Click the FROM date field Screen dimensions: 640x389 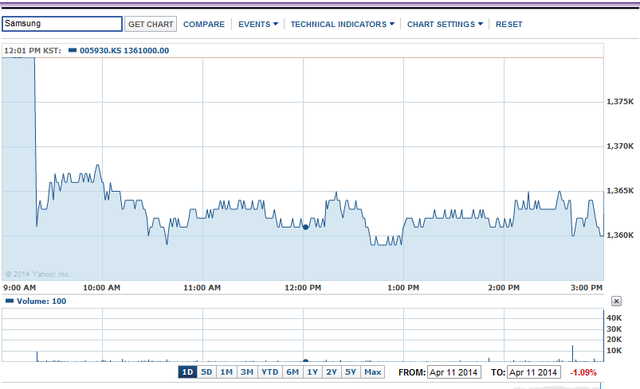[x=454, y=372]
